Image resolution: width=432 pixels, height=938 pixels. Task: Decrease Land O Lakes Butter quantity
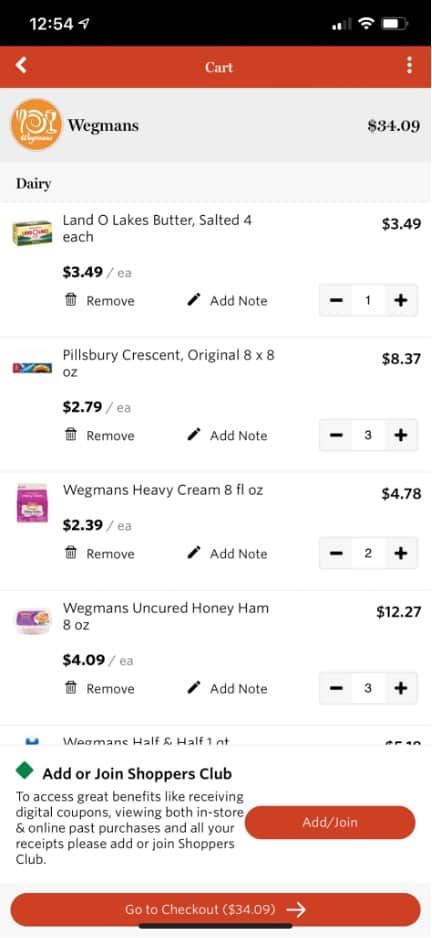pyautogui.click(x=336, y=300)
